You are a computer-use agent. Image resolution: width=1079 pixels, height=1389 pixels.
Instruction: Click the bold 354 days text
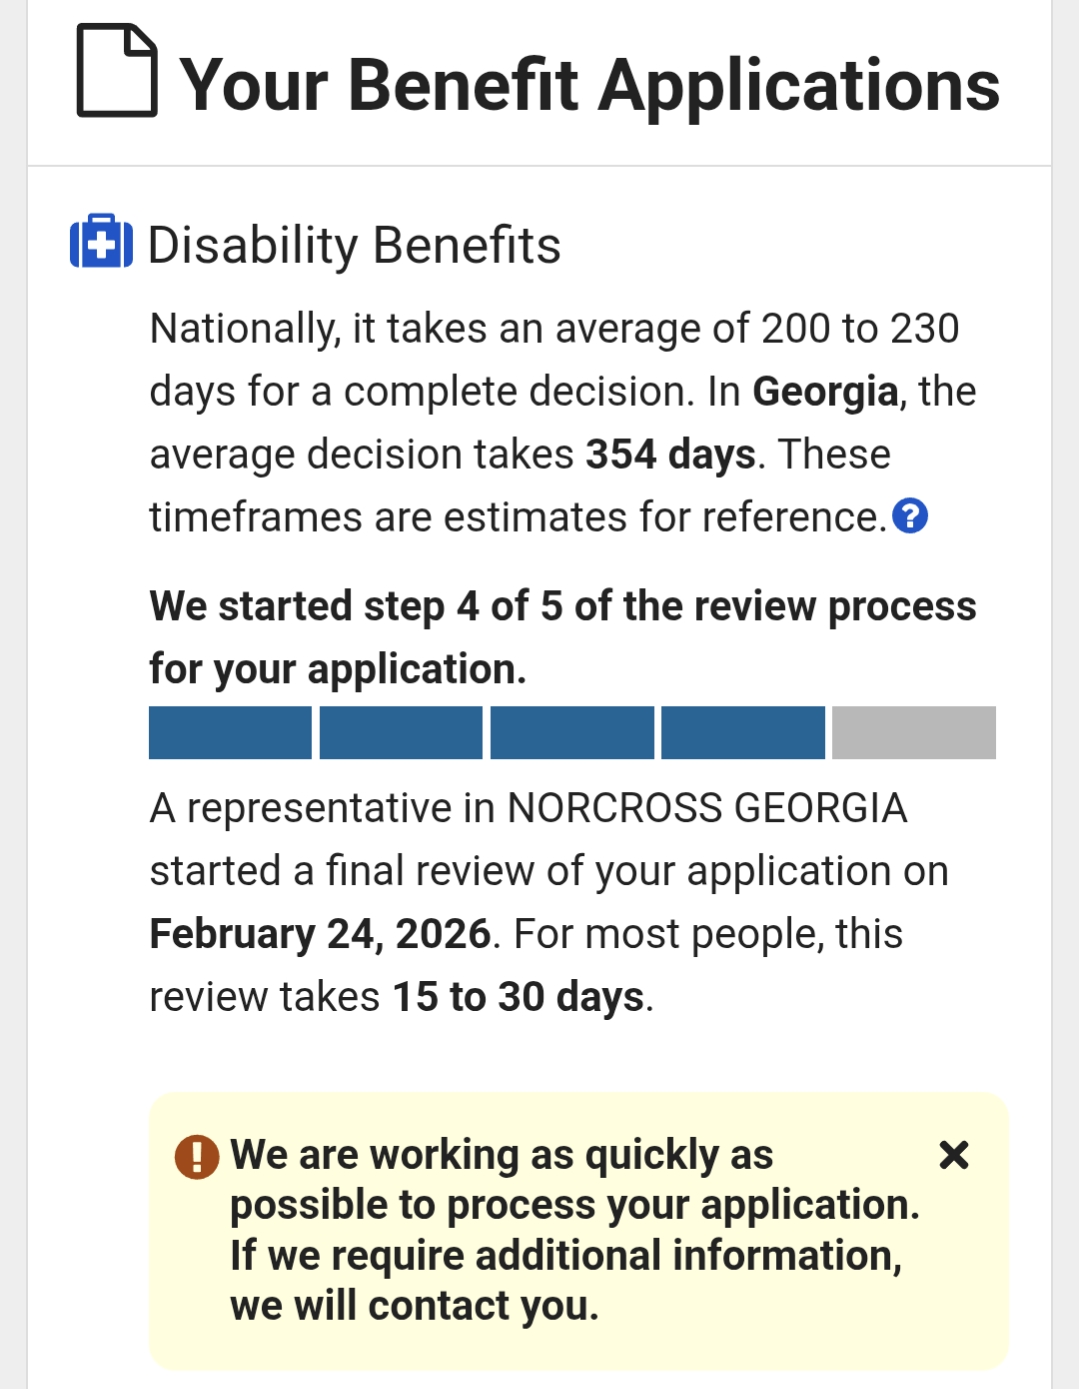coord(670,454)
